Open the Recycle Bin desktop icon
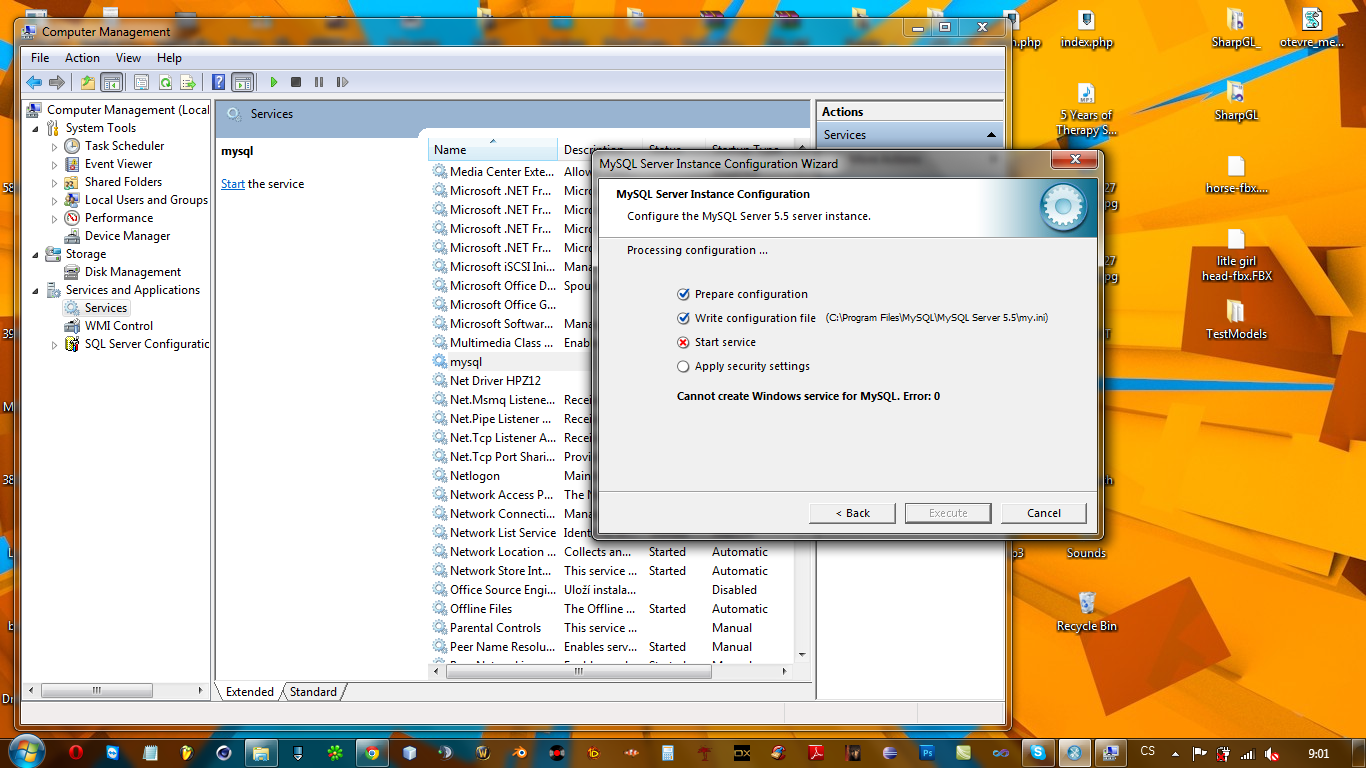The image size is (1366, 768). pyautogui.click(x=1086, y=611)
